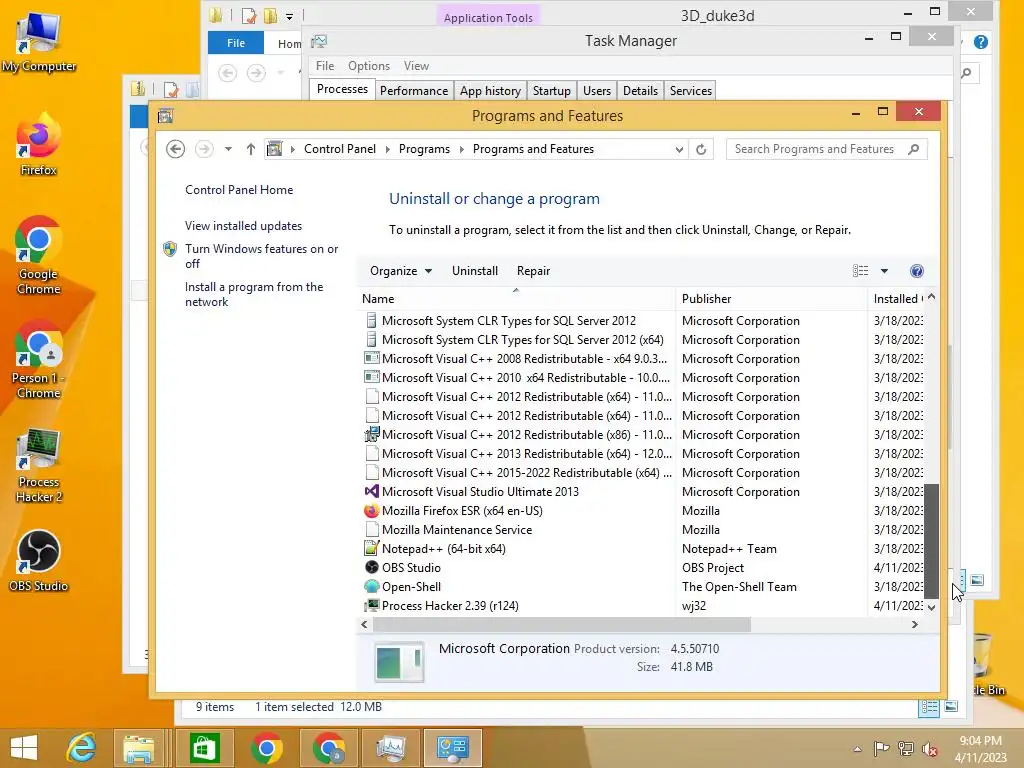Go back in Programs and Features
Screen dimensions: 1024x768
click(x=175, y=149)
